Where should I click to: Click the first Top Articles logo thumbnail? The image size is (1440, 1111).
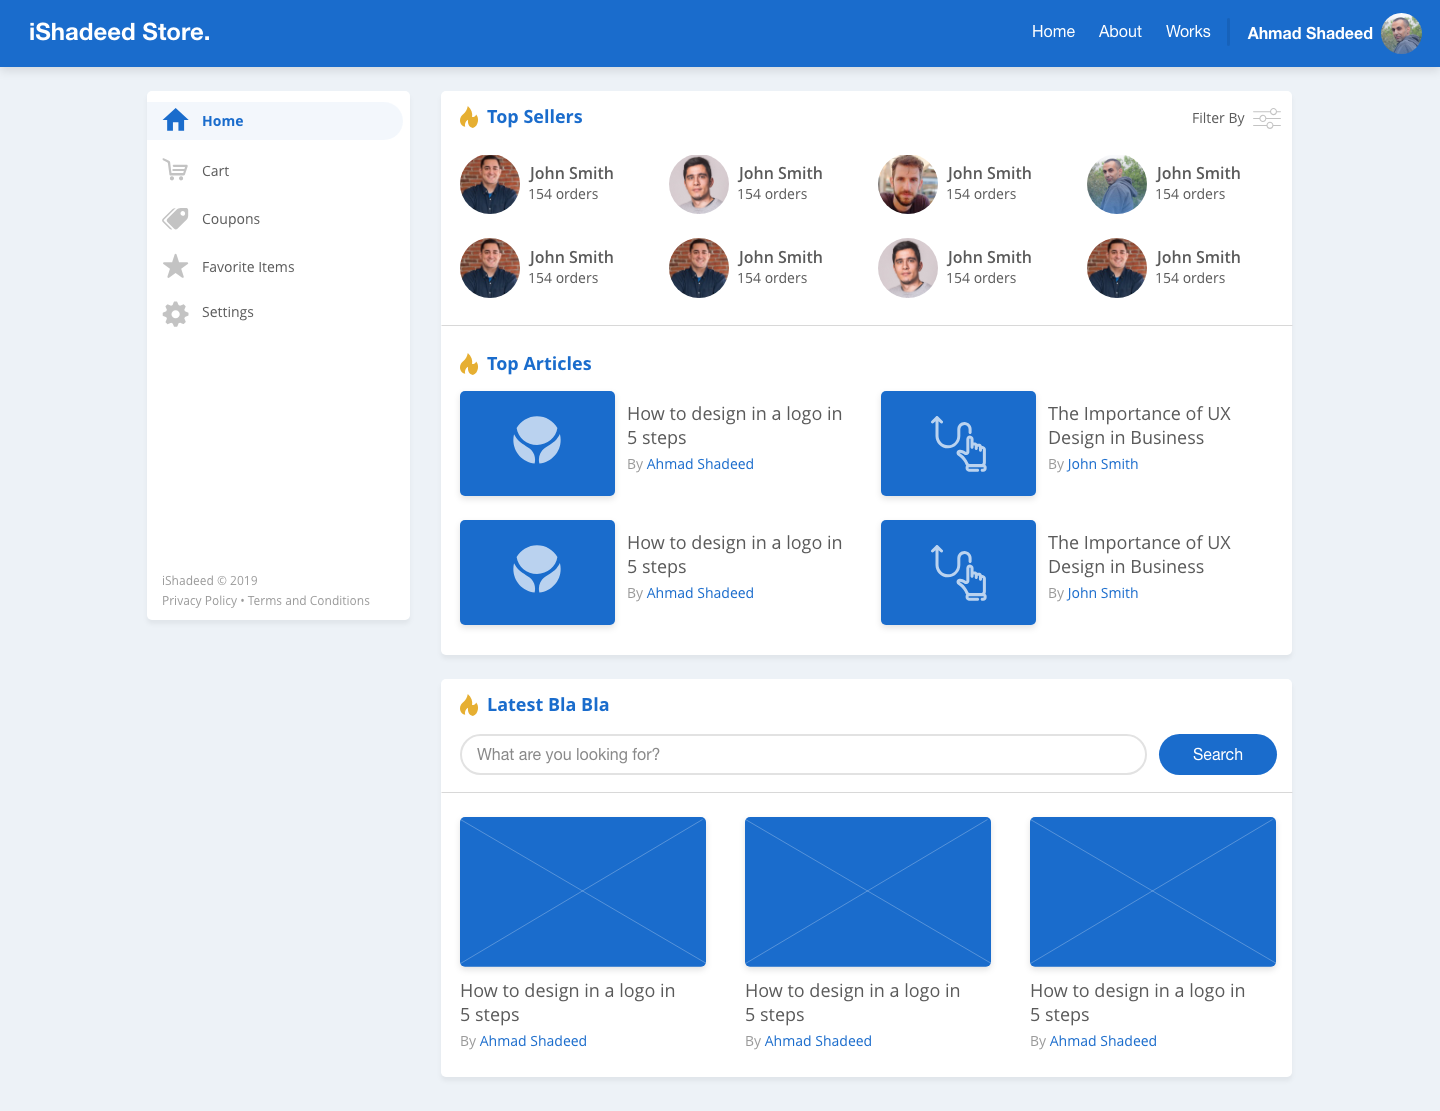pos(537,443)
